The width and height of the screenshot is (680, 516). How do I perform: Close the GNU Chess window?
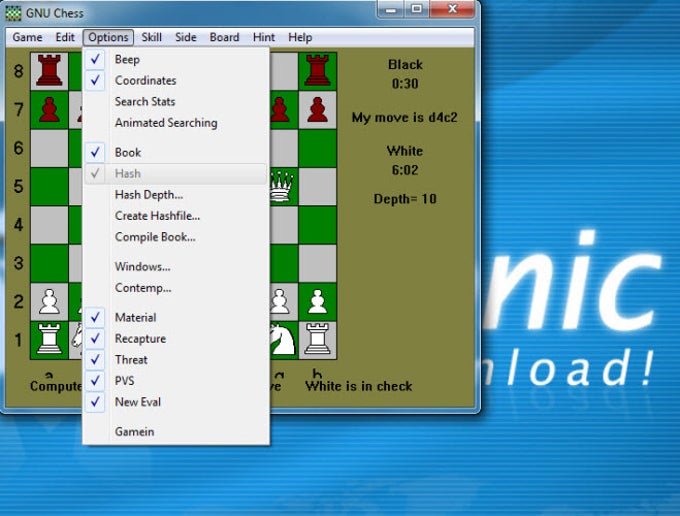[x=452, y=9]
